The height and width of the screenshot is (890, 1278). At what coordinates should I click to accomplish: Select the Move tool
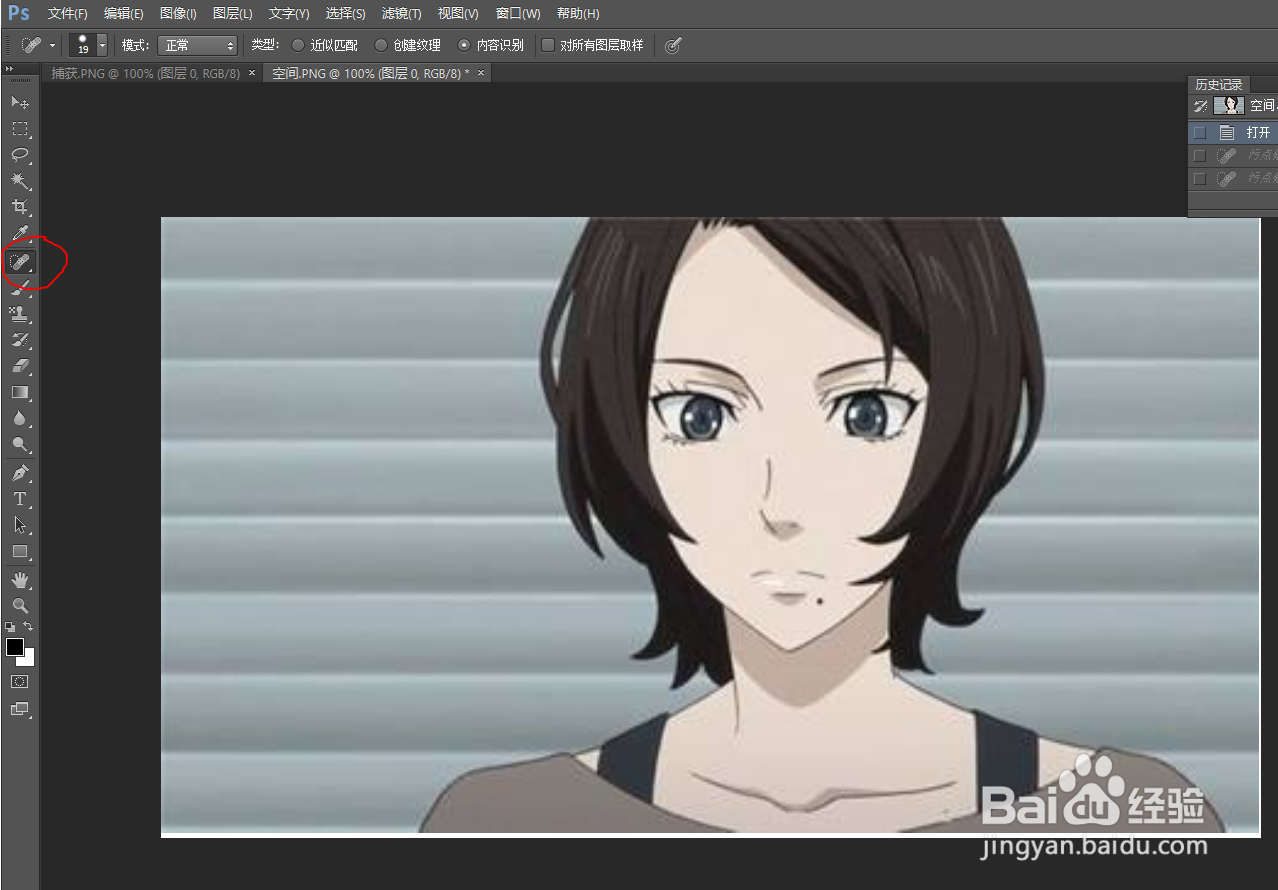(x=19, y=103)
